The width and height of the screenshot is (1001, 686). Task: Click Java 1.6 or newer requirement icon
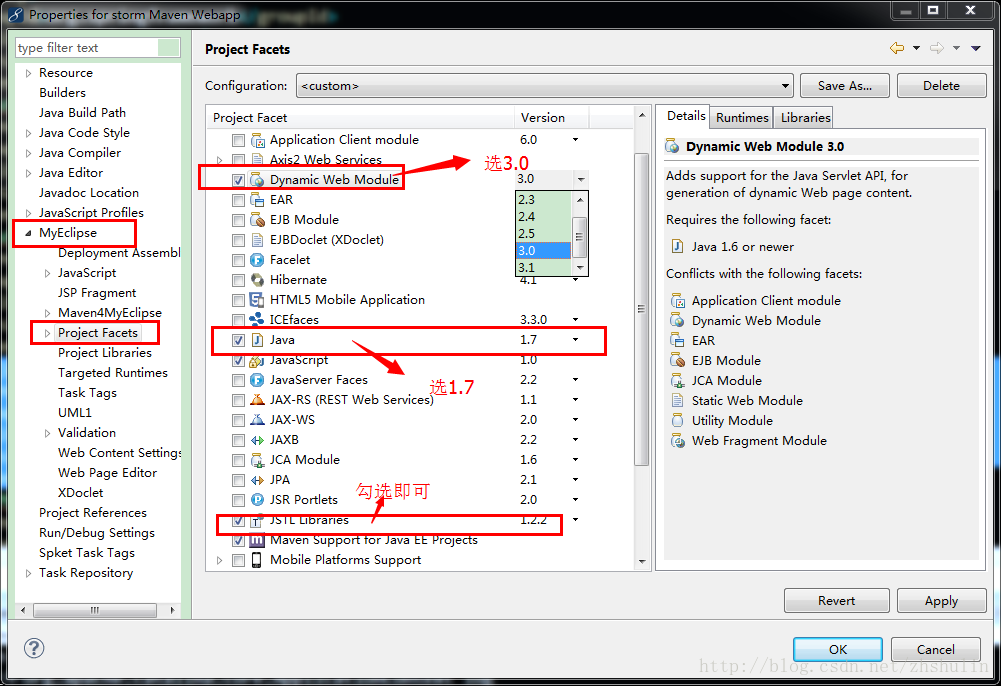[x=677, y=246]
